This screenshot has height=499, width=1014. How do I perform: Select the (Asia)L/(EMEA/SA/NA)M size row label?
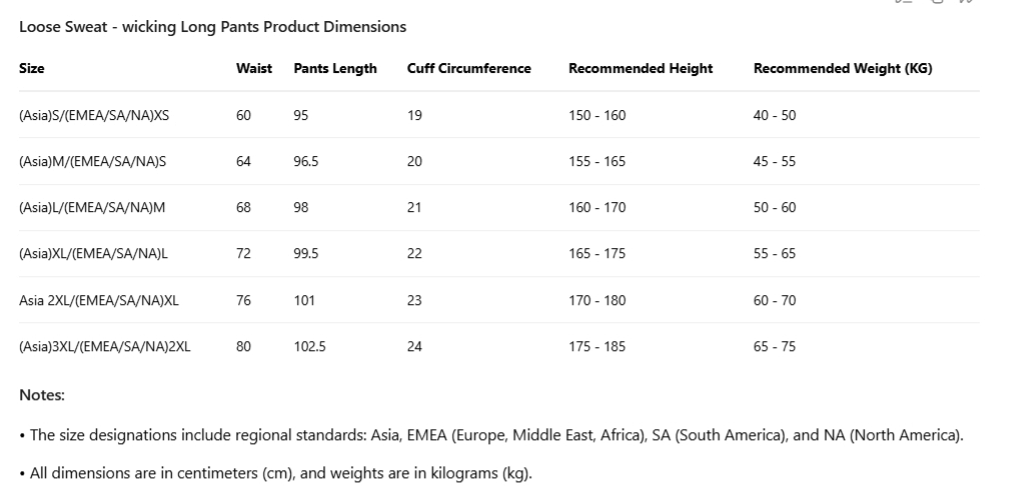[92, 207]
